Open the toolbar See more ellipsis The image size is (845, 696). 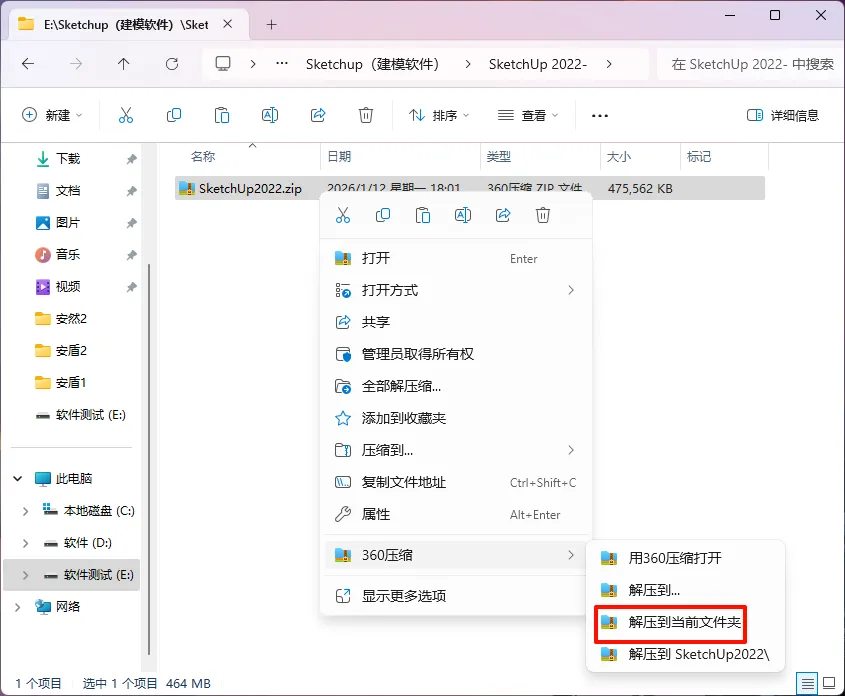click(x=600, y=115)
